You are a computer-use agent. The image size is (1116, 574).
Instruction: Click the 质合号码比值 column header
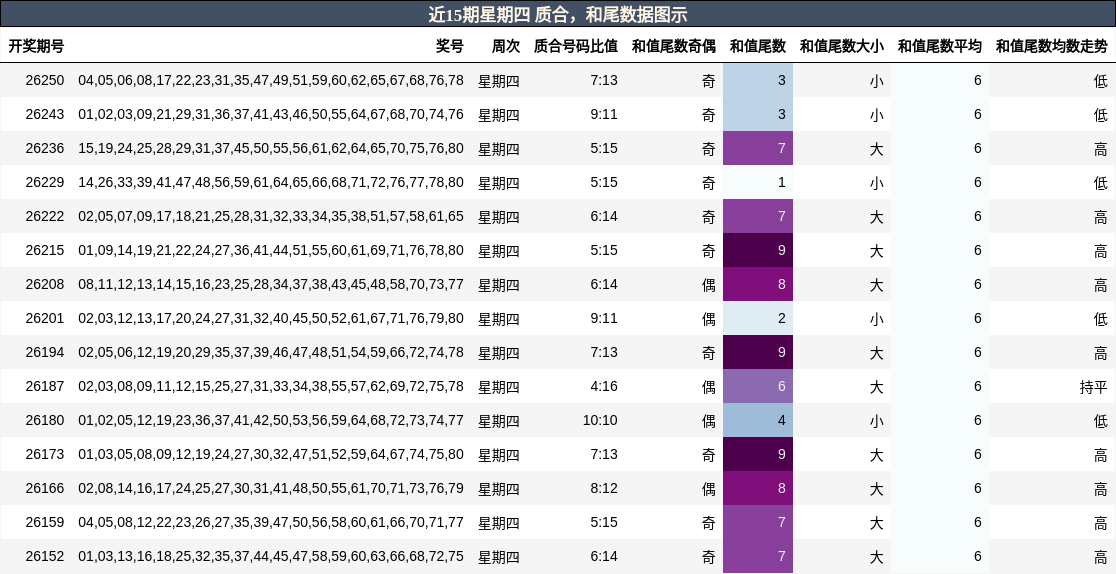[x=575, y=46]
